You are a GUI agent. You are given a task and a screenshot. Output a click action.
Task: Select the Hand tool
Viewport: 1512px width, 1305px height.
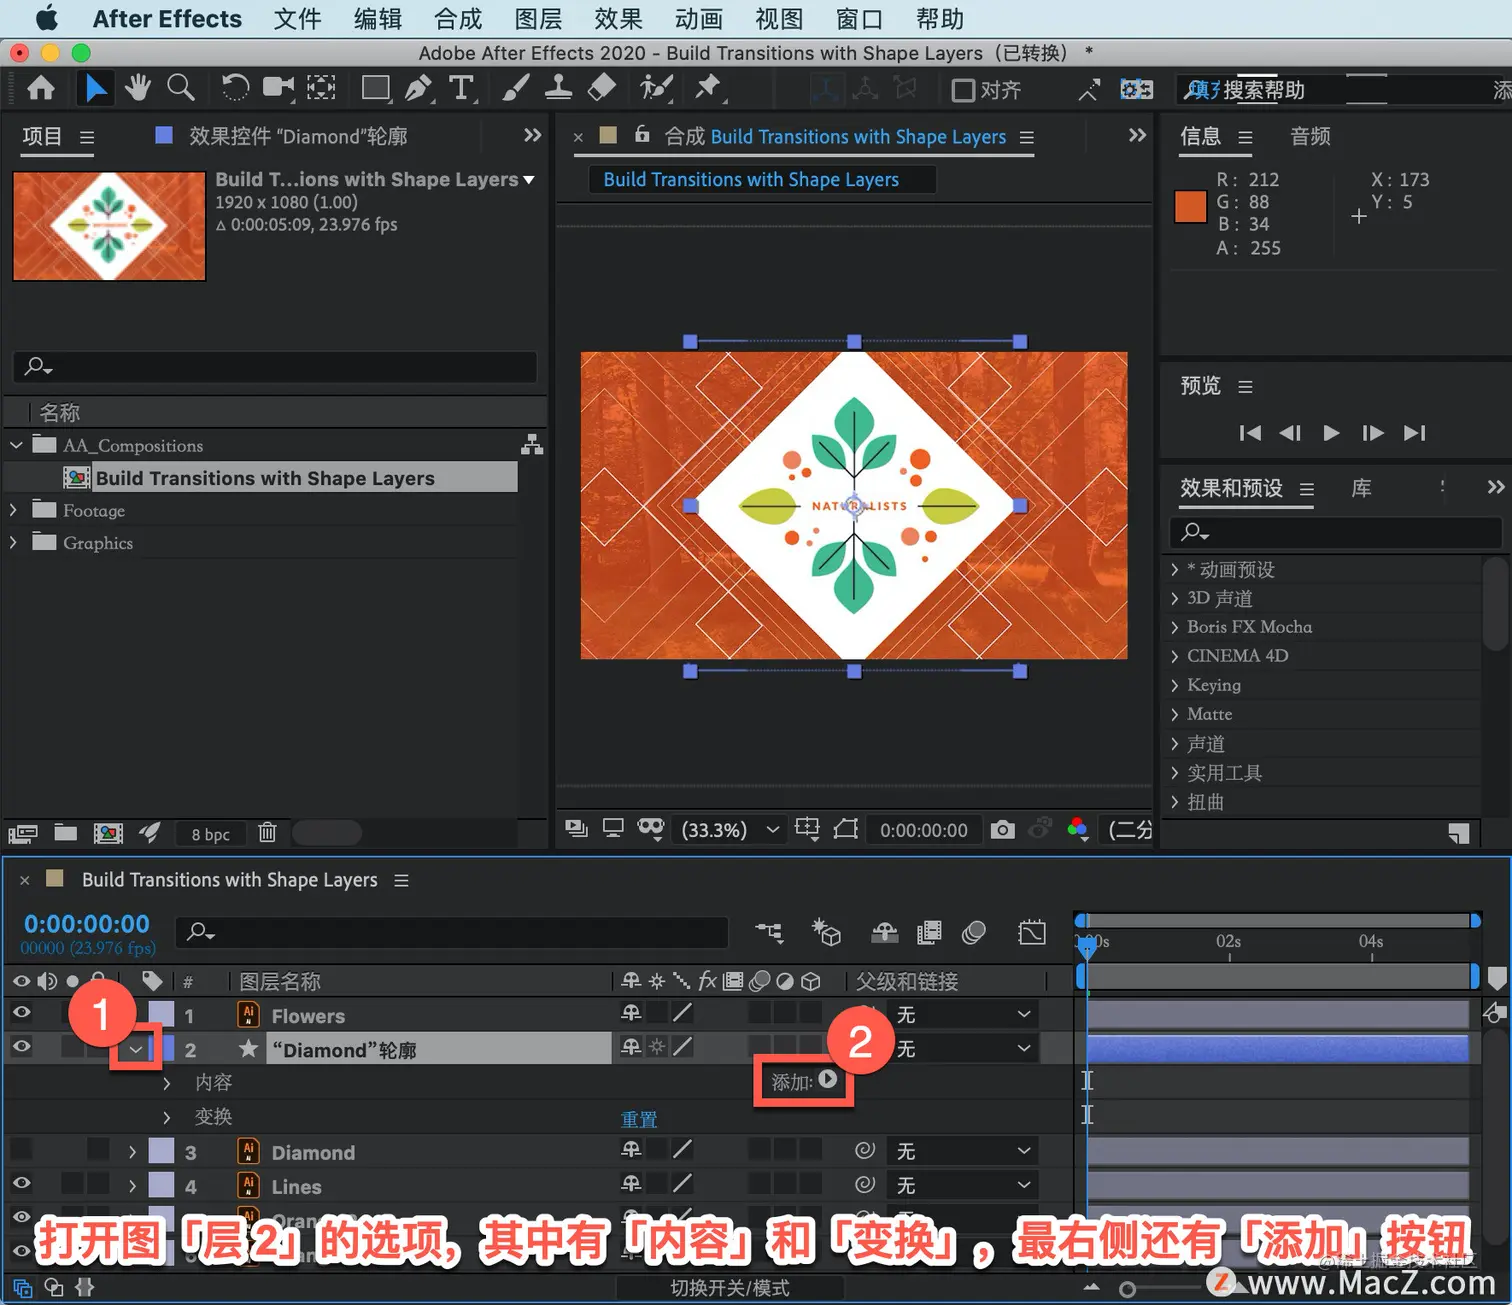(137, 89)
